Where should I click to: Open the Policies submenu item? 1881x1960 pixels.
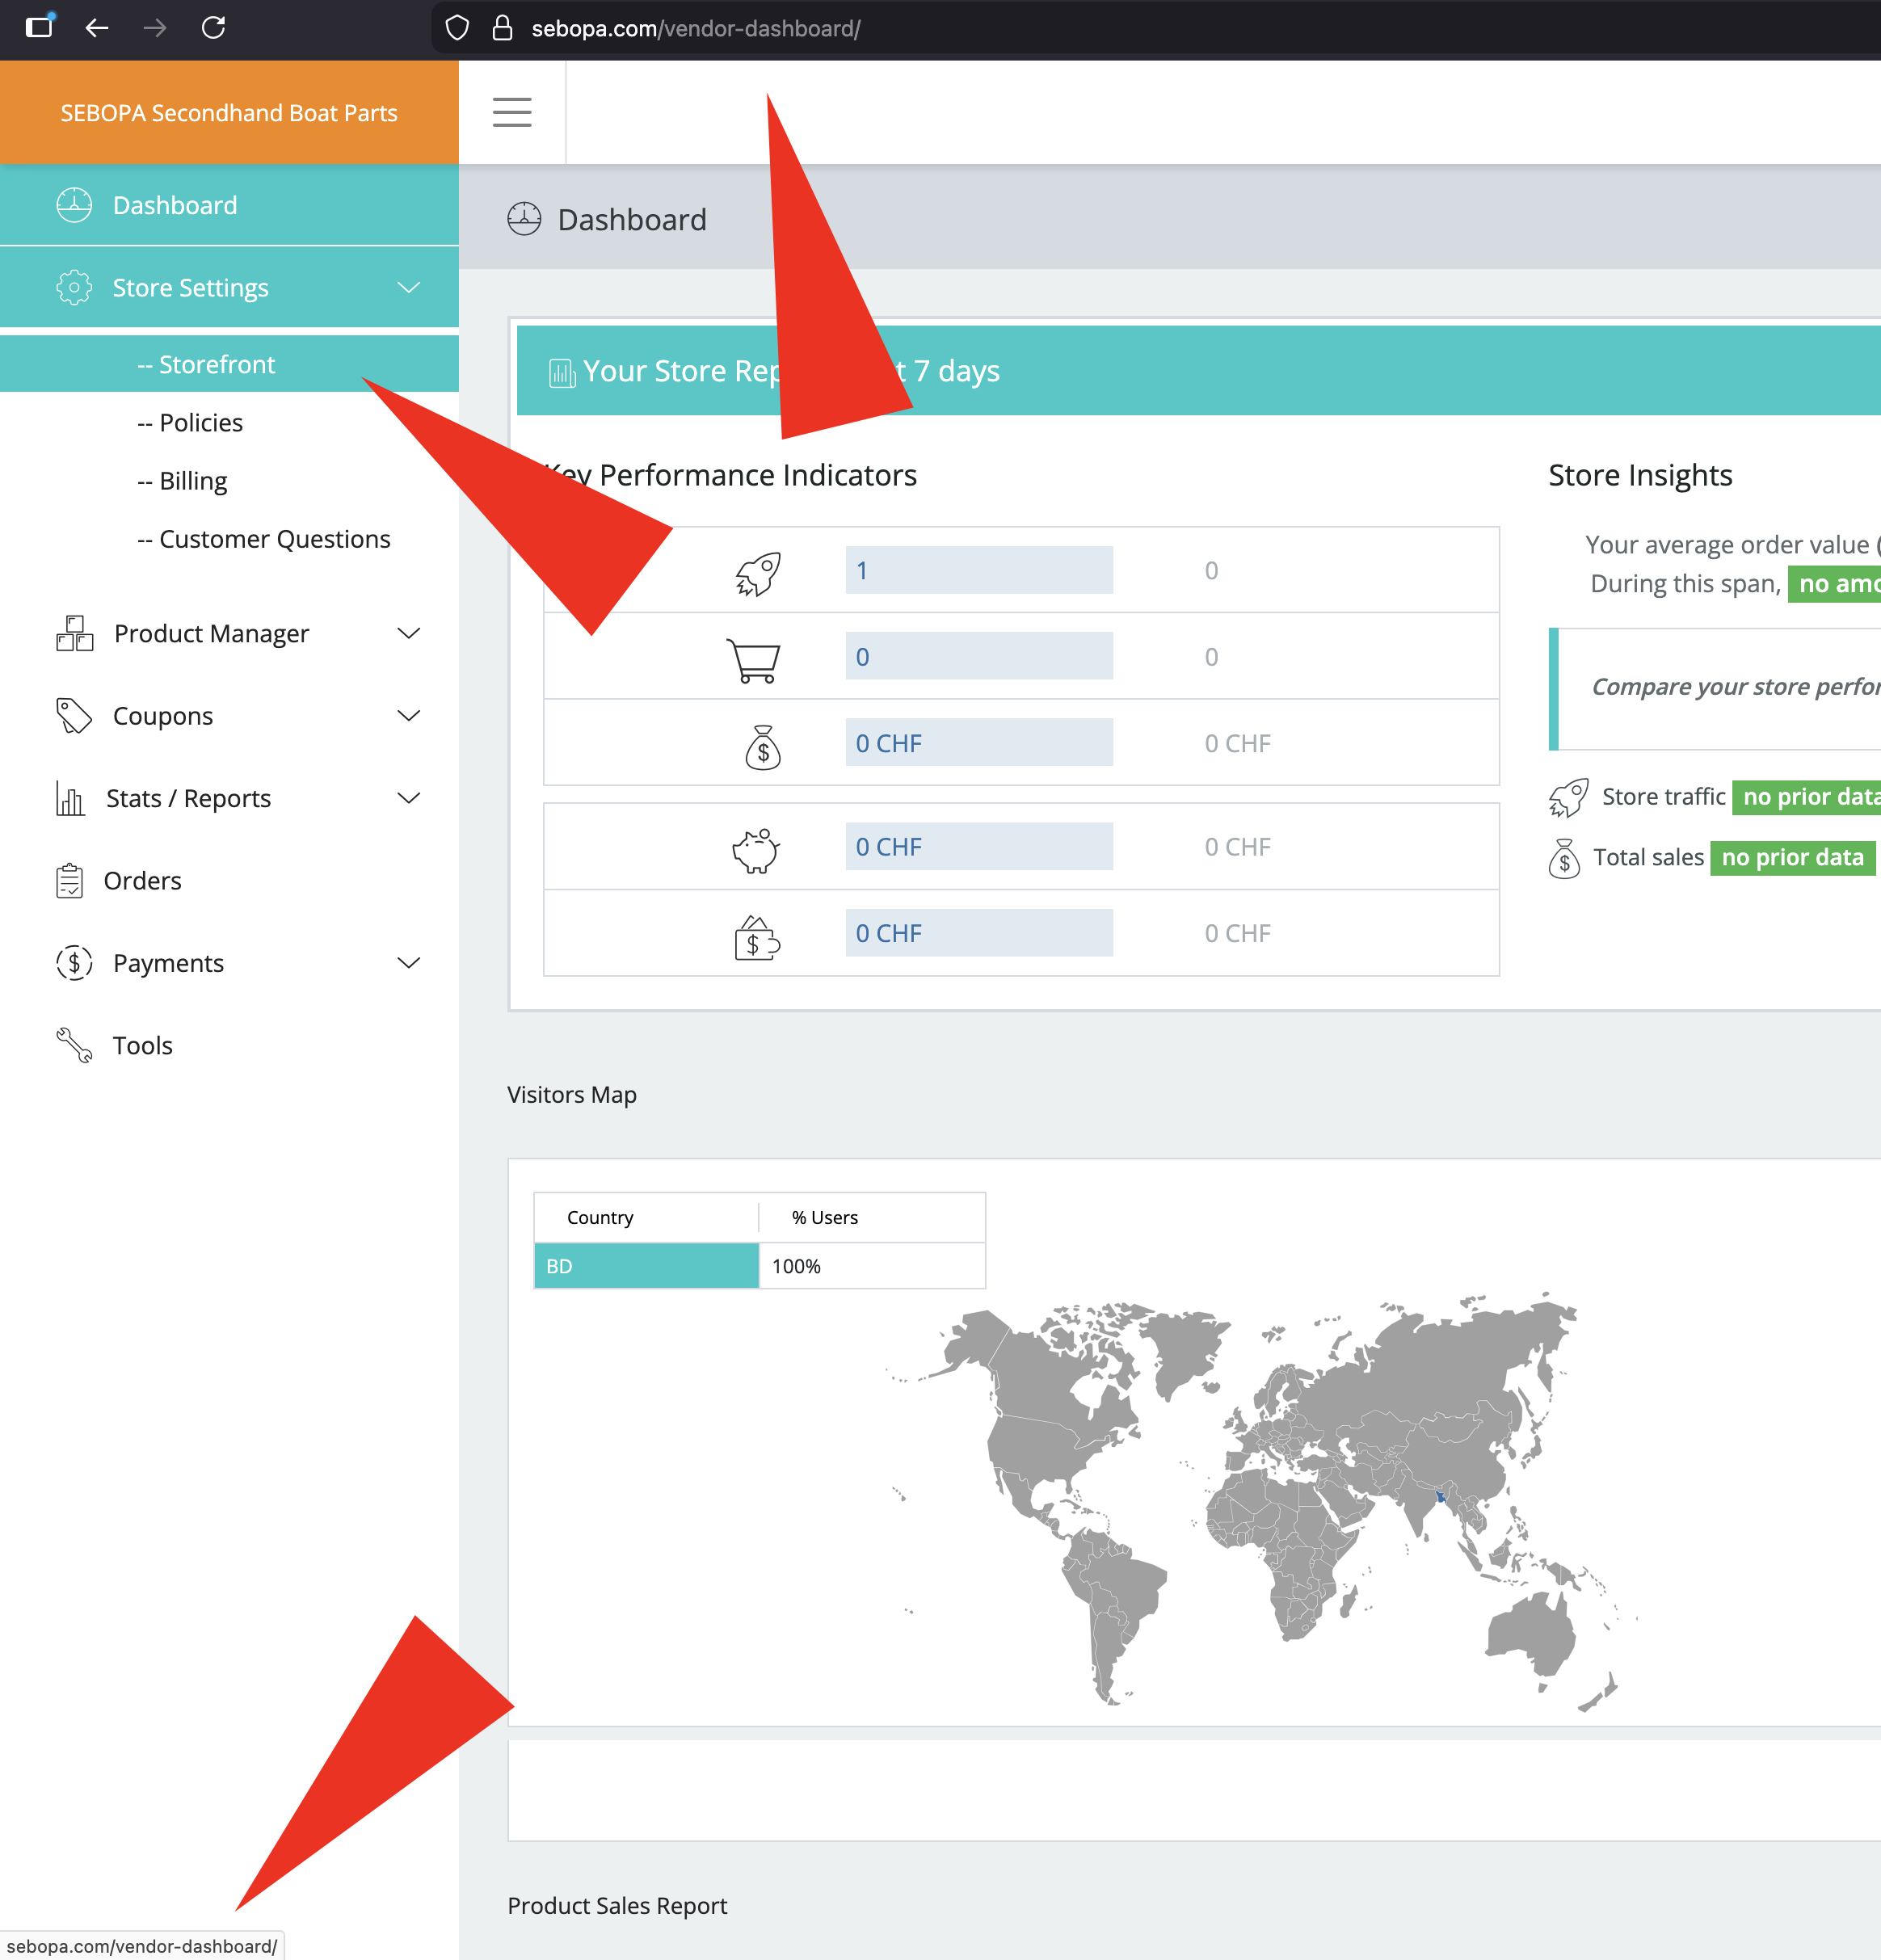[x=200, y=423]
